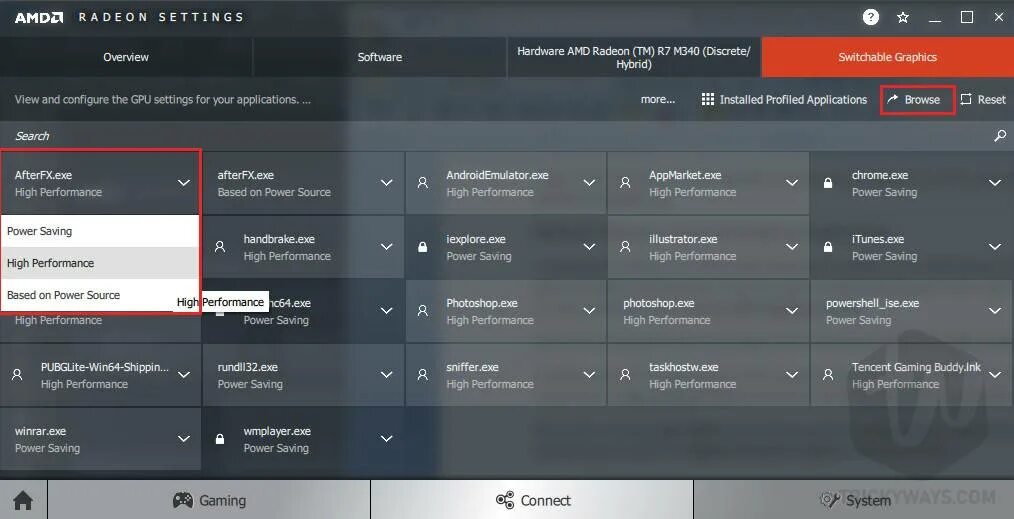
Task: Click the profile icon beside taskhostw.exe
Action: [x=625, y=375]
